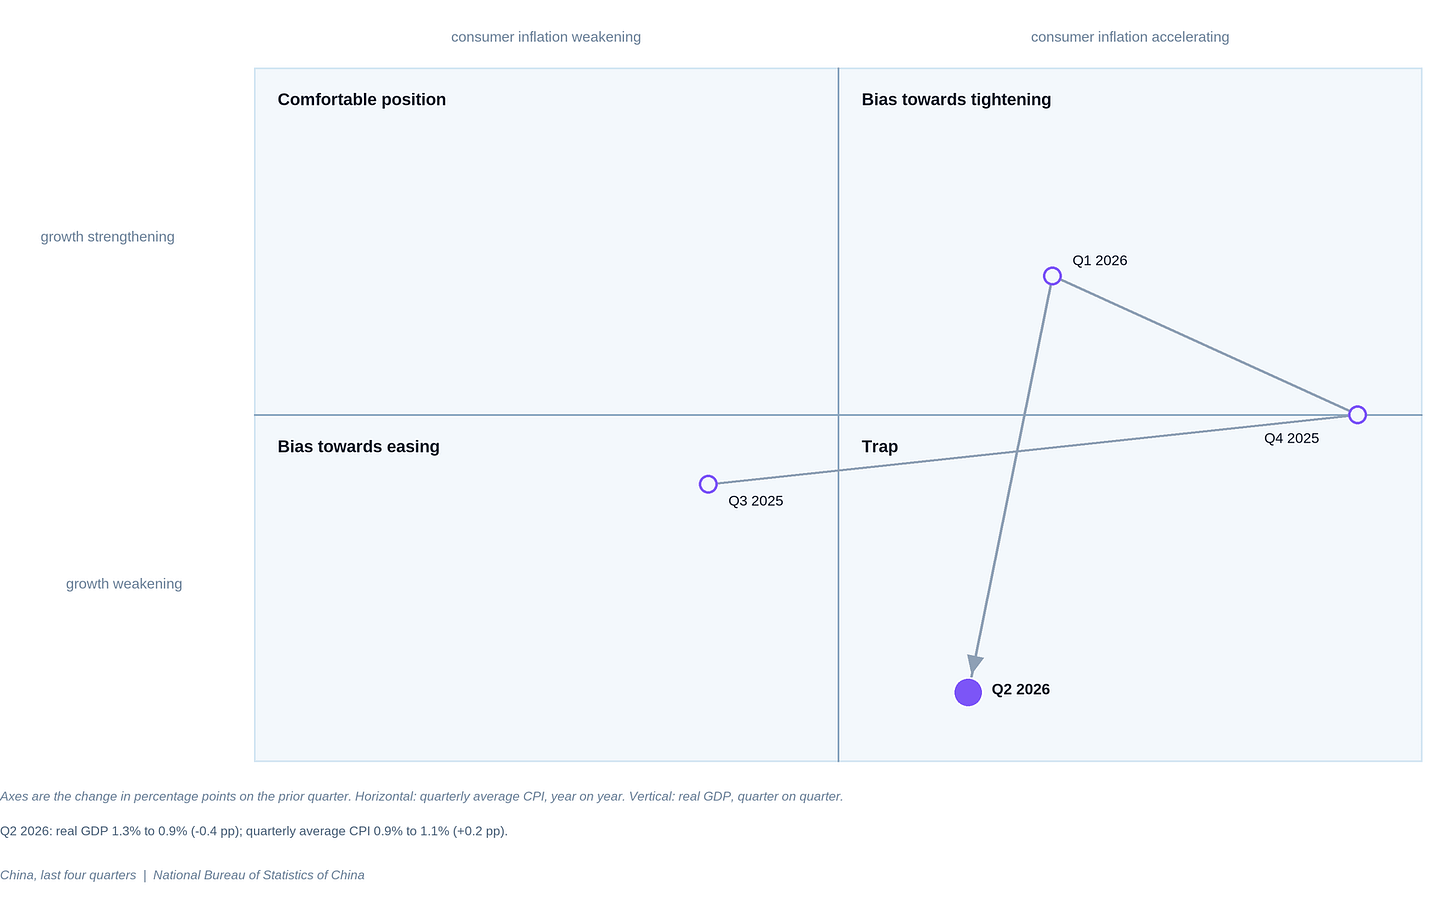The width and height of the screenshot is (1456, 924).
Task: Click the Bias towards easing heading
Action: pyautogui.click(x=358, y=447)
